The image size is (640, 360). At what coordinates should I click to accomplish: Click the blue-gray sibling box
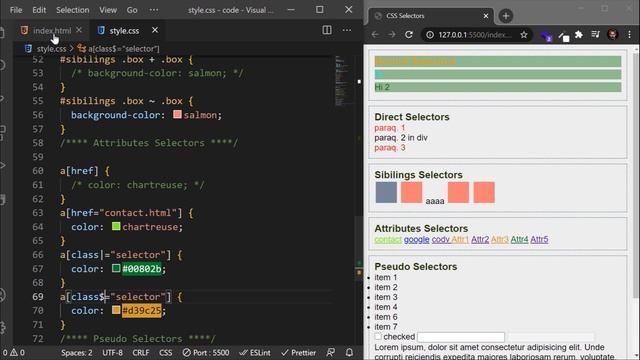point(386,192)
